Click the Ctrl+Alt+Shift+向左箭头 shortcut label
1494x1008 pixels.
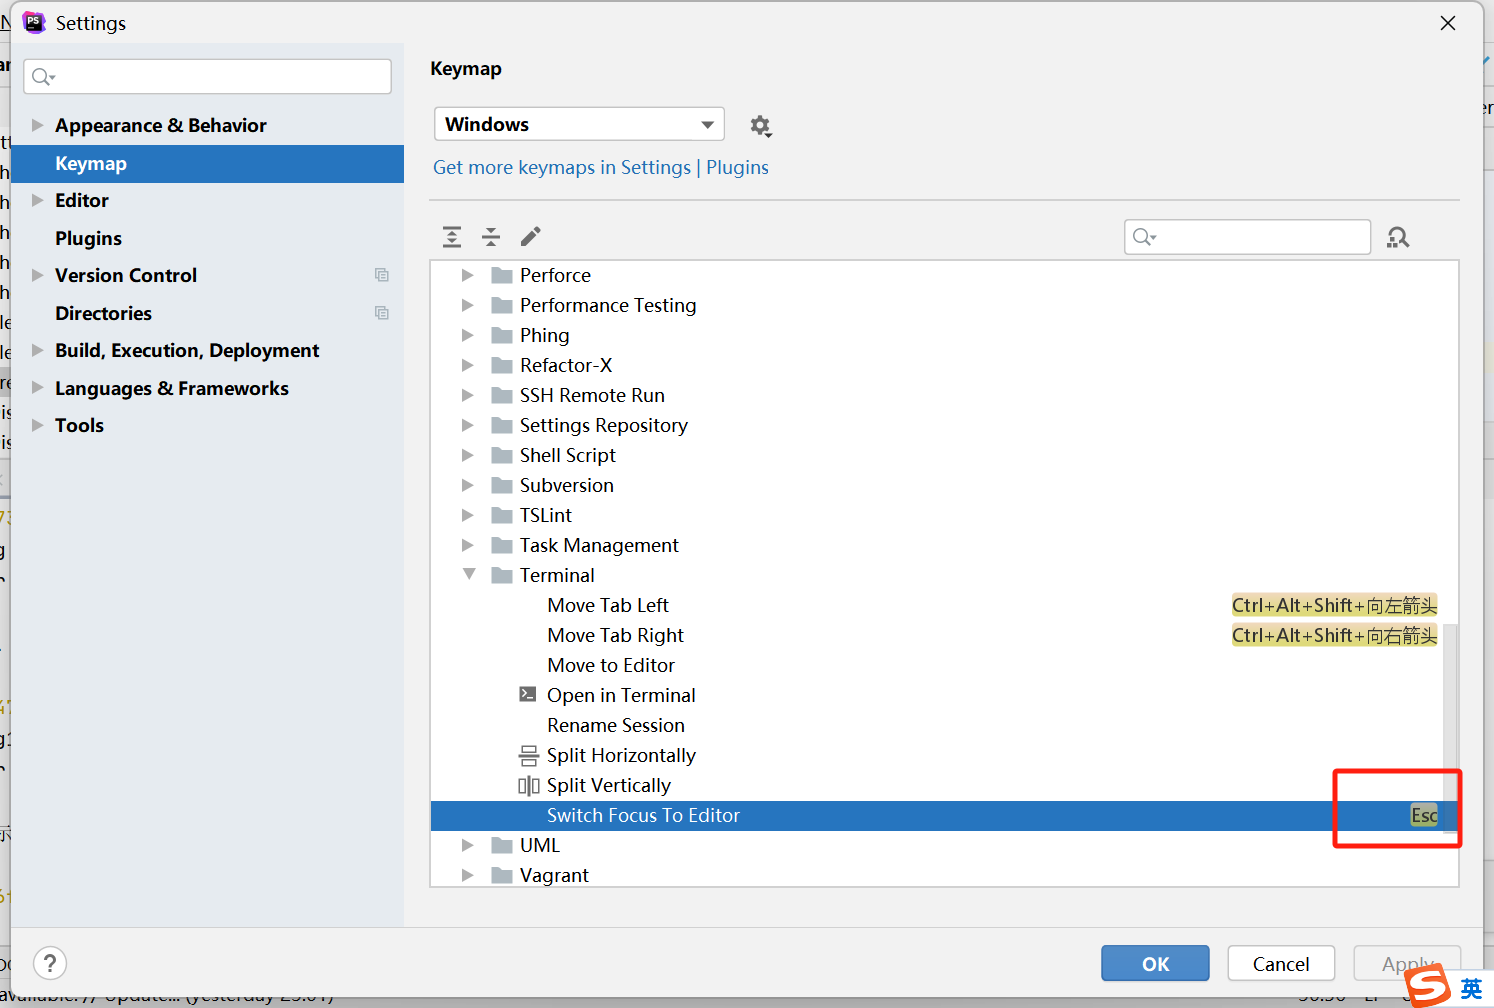click(1334, 605)
